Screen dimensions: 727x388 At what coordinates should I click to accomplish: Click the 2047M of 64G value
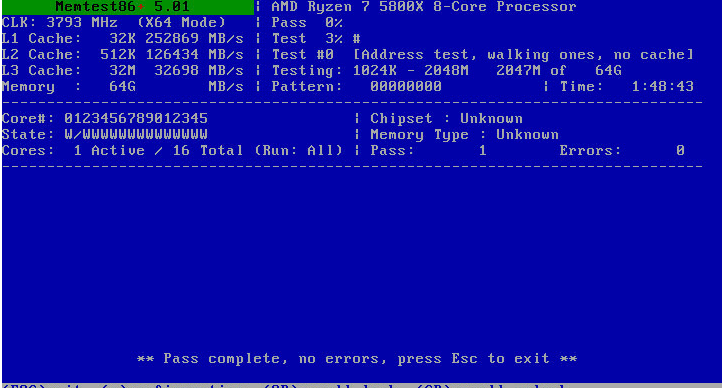559,70
